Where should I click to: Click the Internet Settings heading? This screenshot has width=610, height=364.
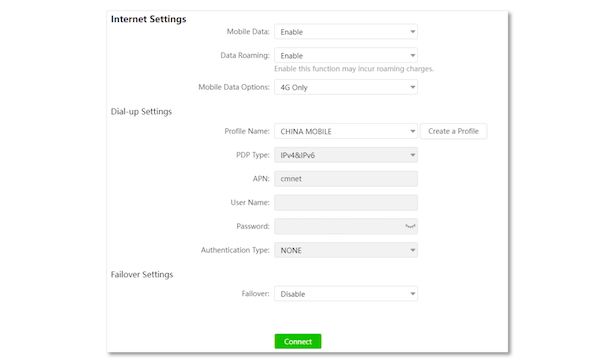coord(149,19)
